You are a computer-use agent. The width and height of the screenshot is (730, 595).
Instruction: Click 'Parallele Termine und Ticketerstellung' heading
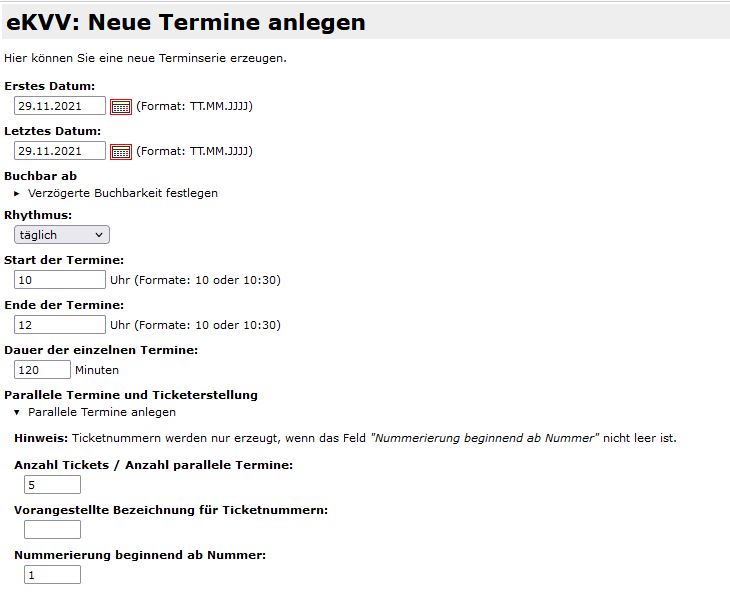tap(131, 395)
